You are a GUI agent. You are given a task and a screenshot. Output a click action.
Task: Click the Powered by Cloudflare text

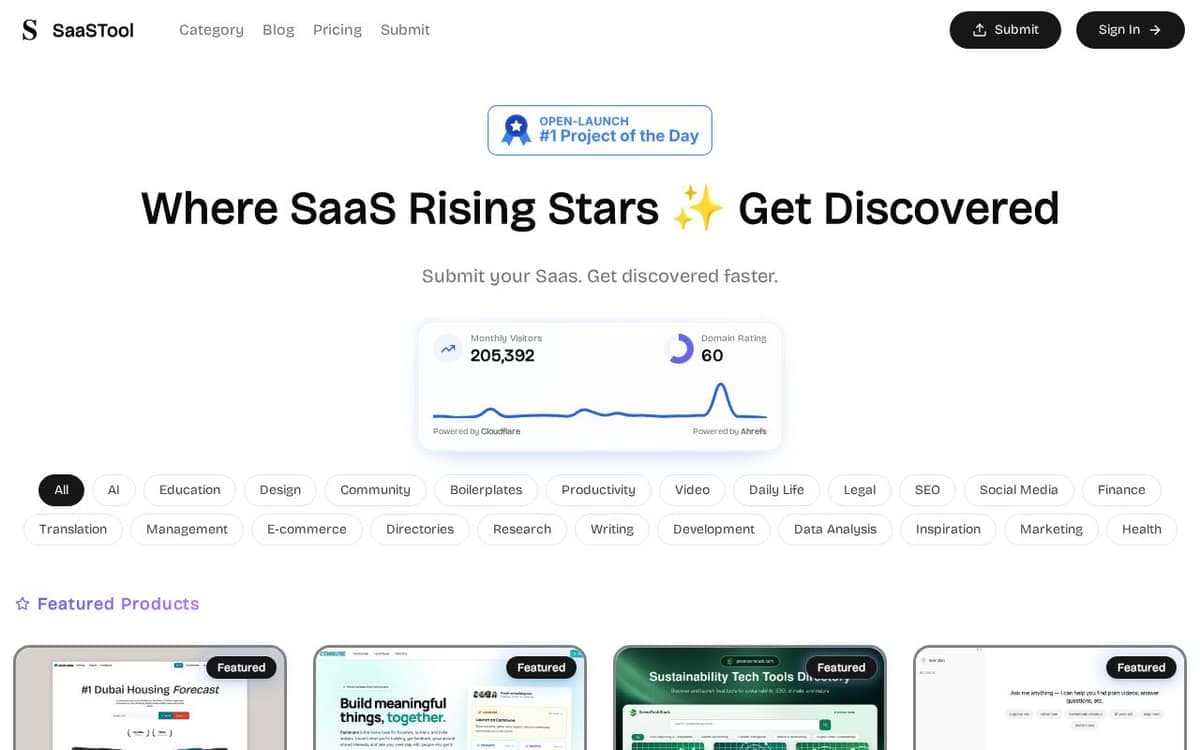point(476,432)
